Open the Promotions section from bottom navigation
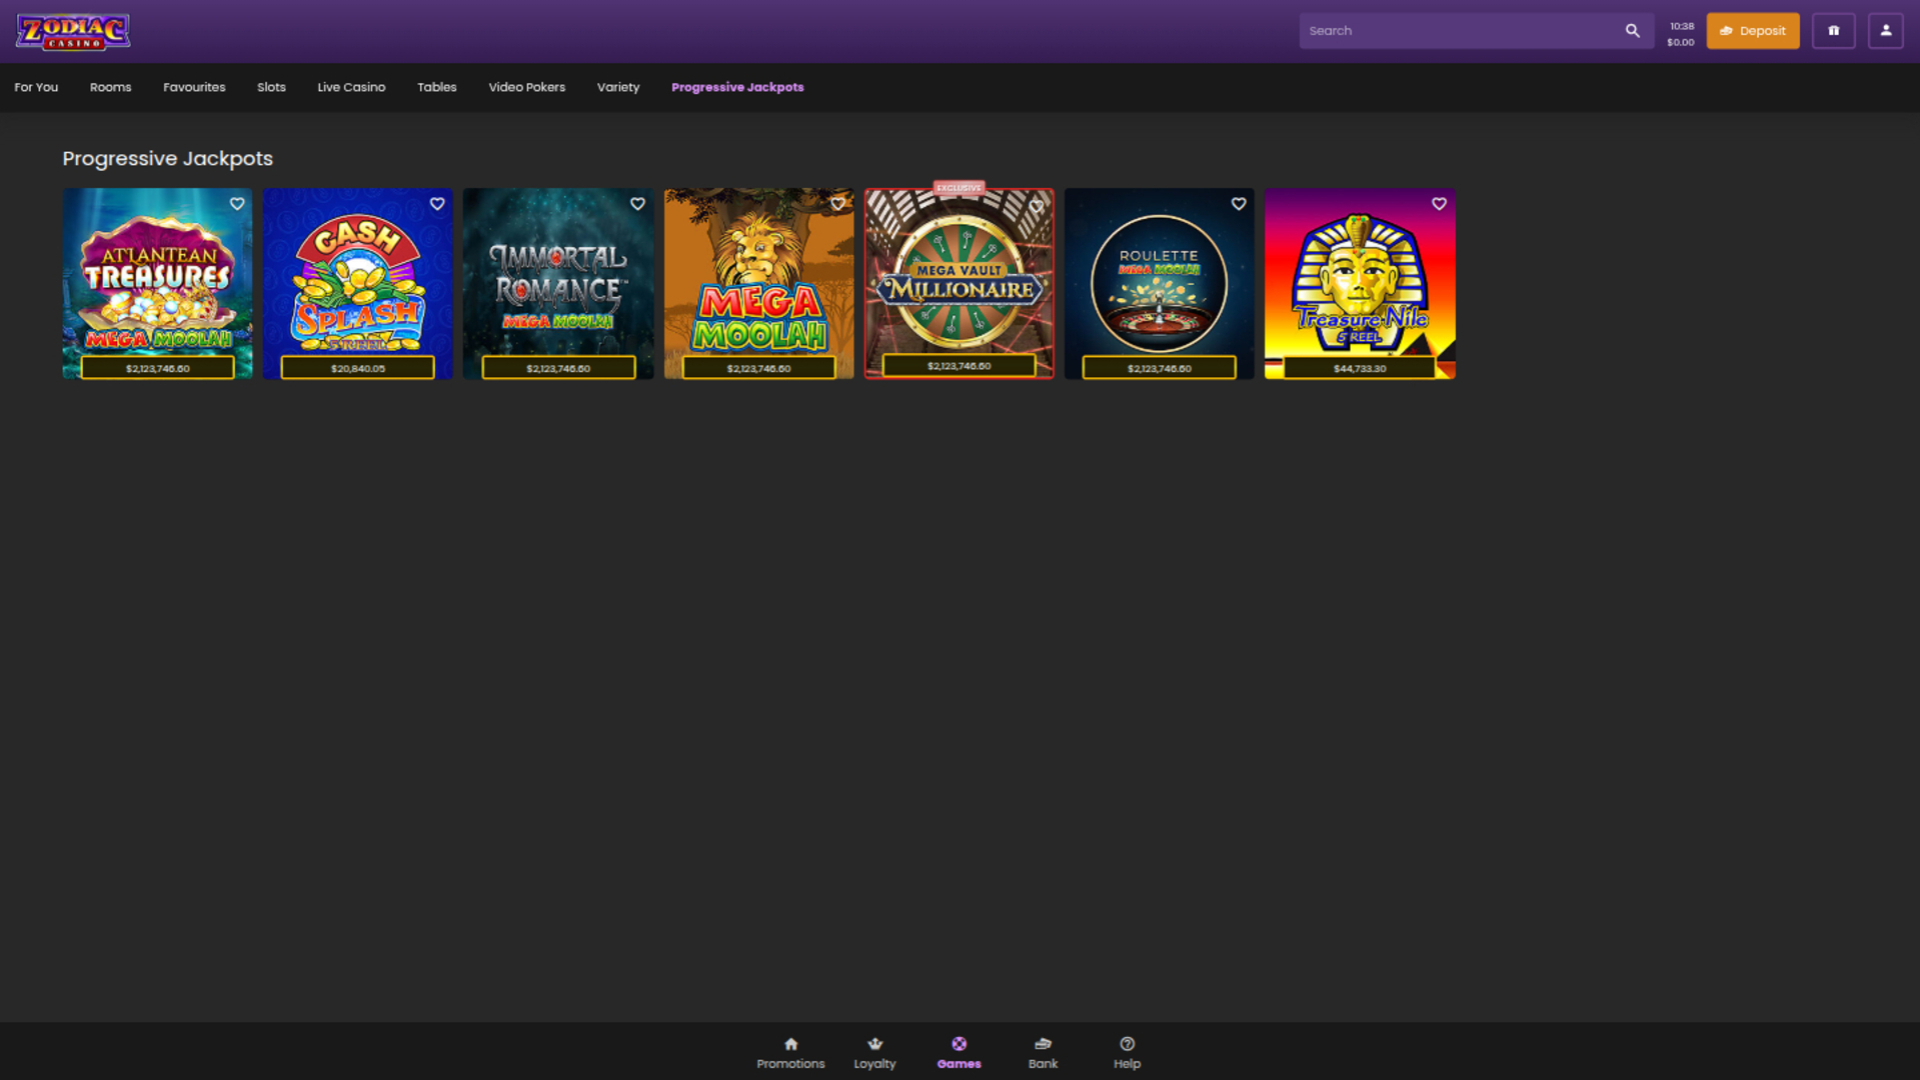Viewport: 1920px width, 1080px height. click(791, 1052)
